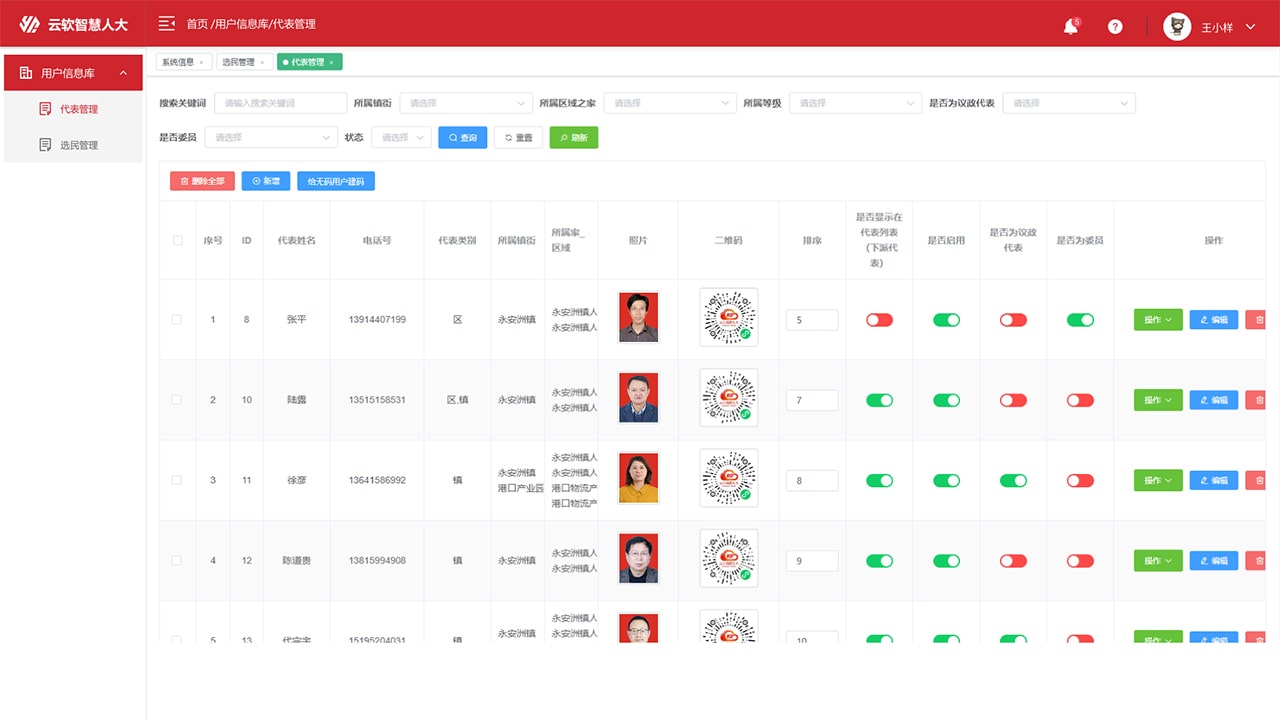The width and height of the screenshot is (1280, 720).
Task: Click the red delete icon in 张平's row
Action: pos(1258,320)
